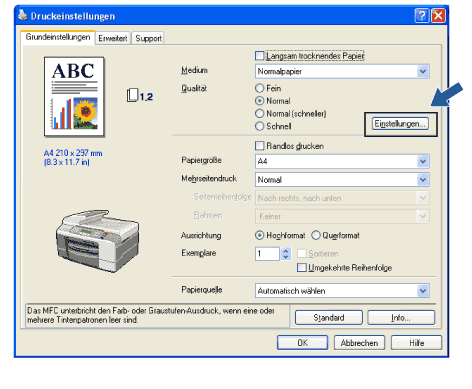The width and height of the screenshot is (472, 389).
Task: Select Querformat orientation
Action: [316, 235]
